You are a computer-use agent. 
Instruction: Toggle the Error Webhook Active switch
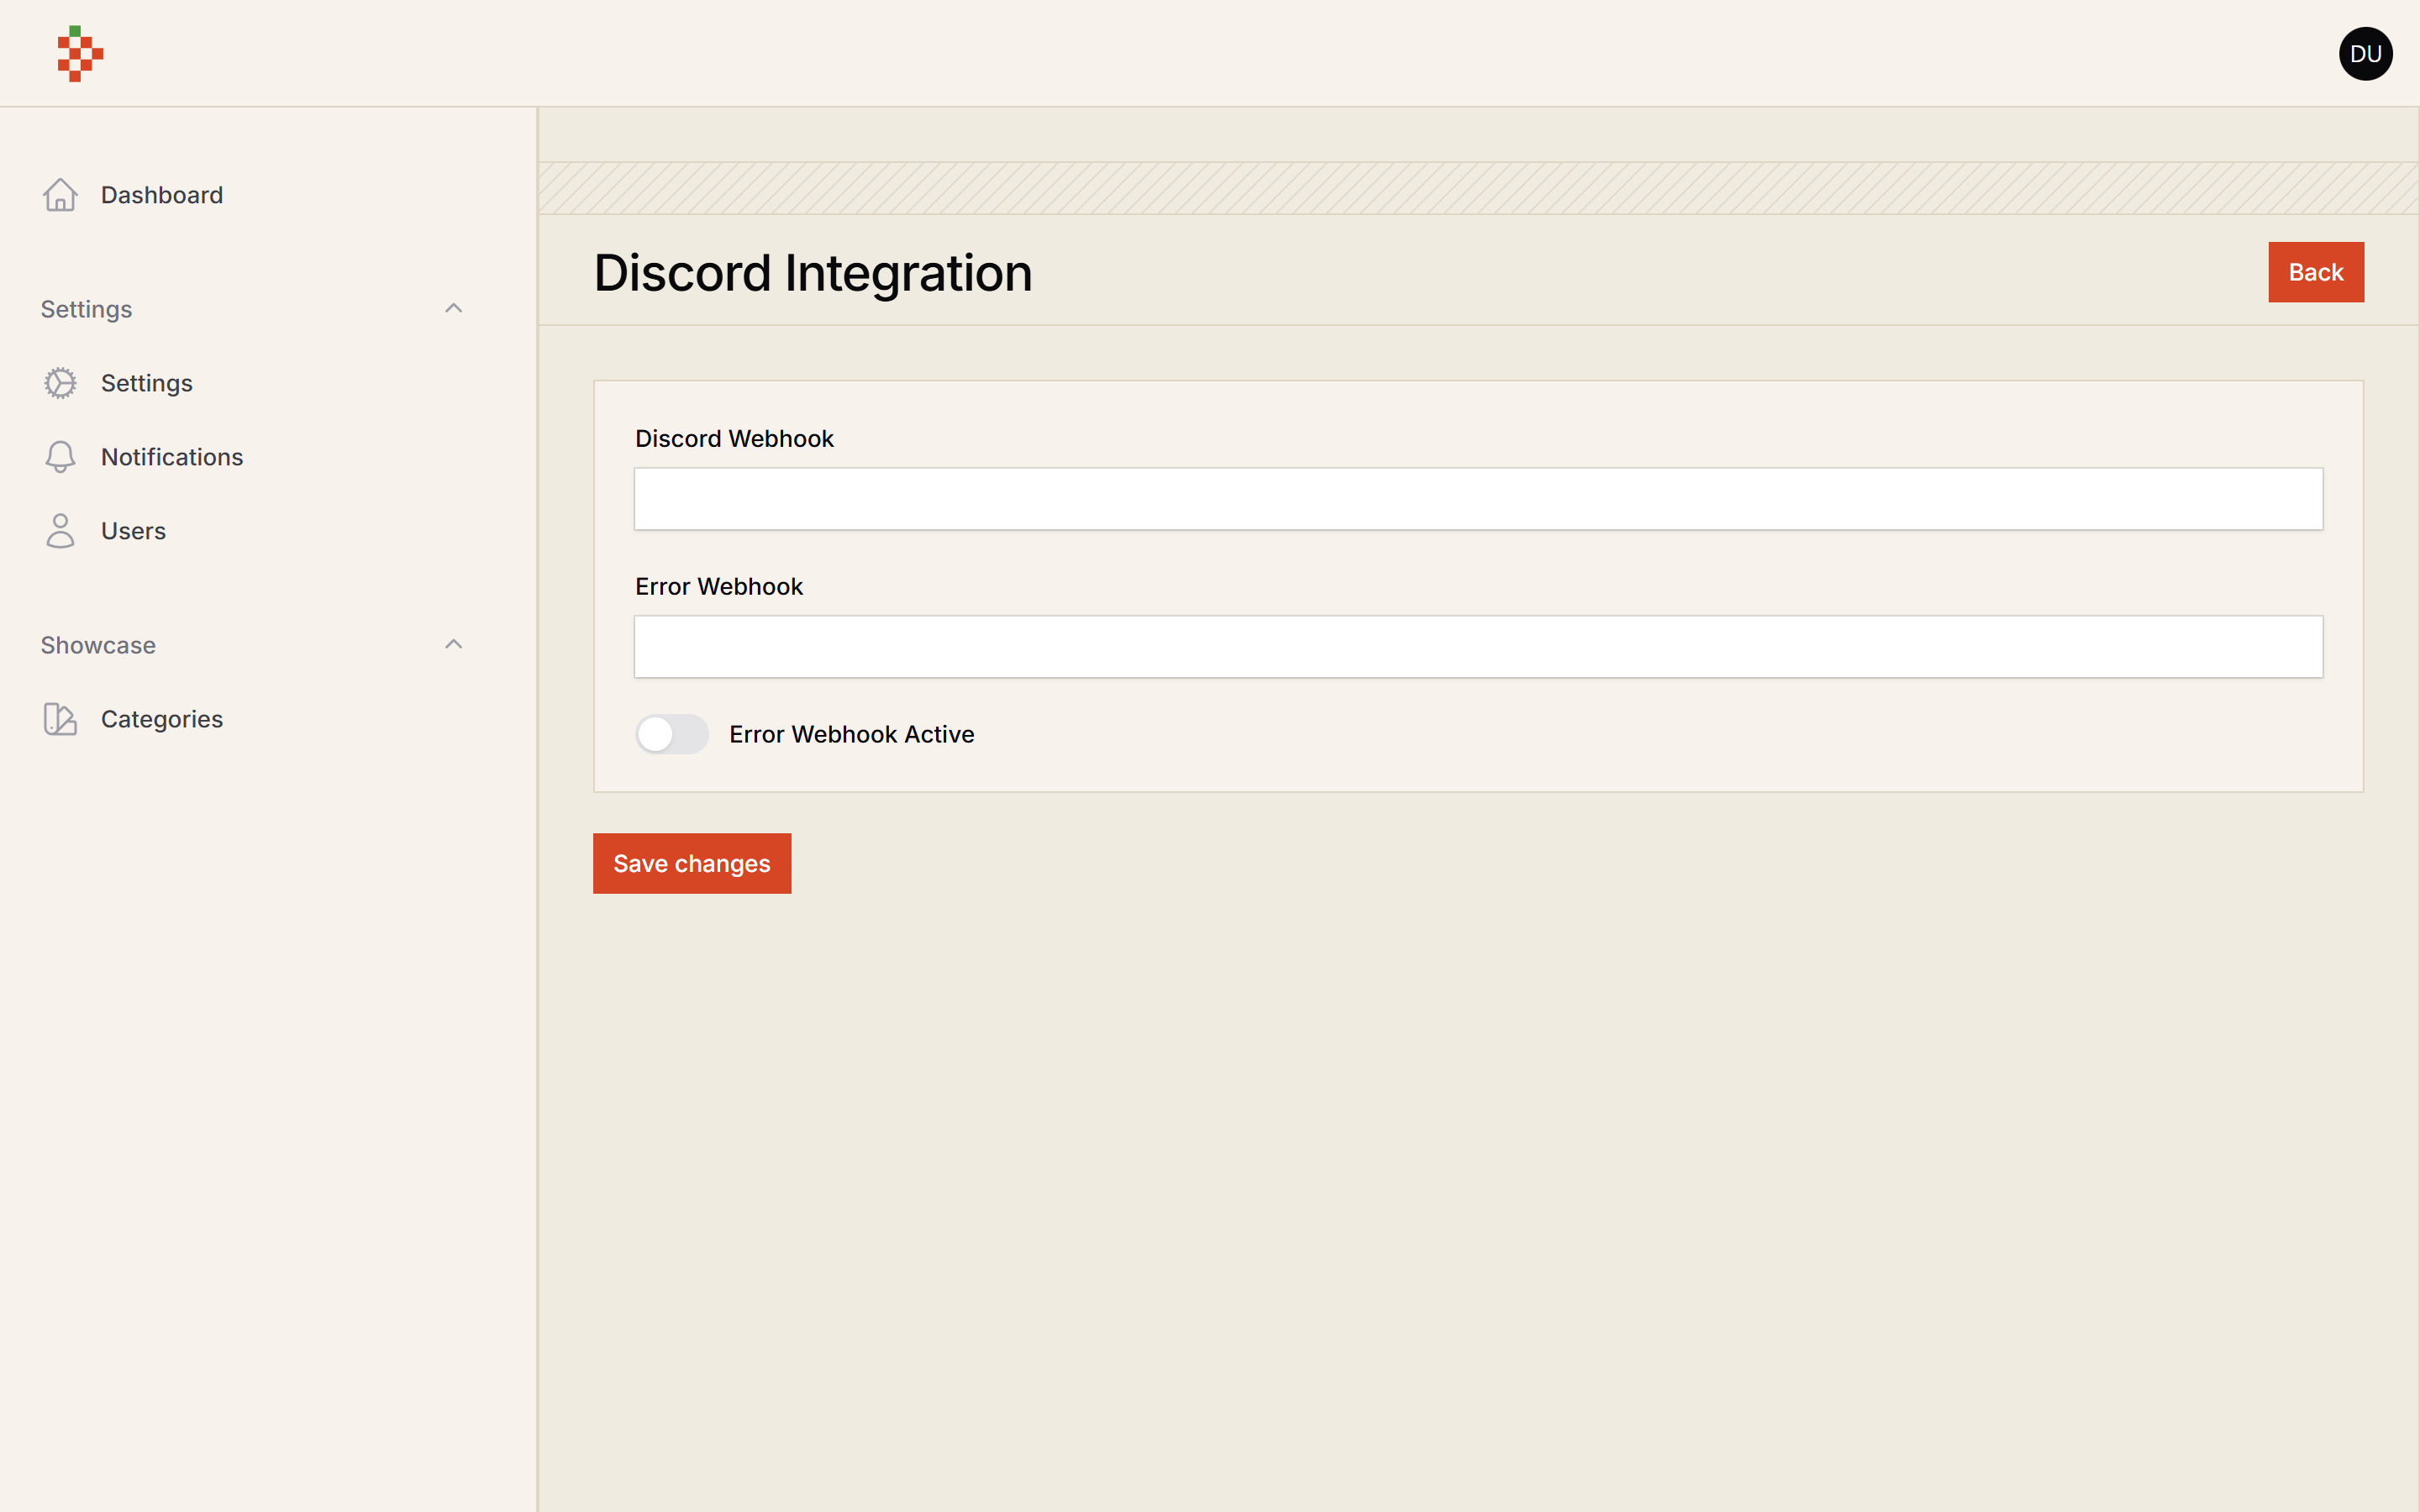(x=672, y=734)
